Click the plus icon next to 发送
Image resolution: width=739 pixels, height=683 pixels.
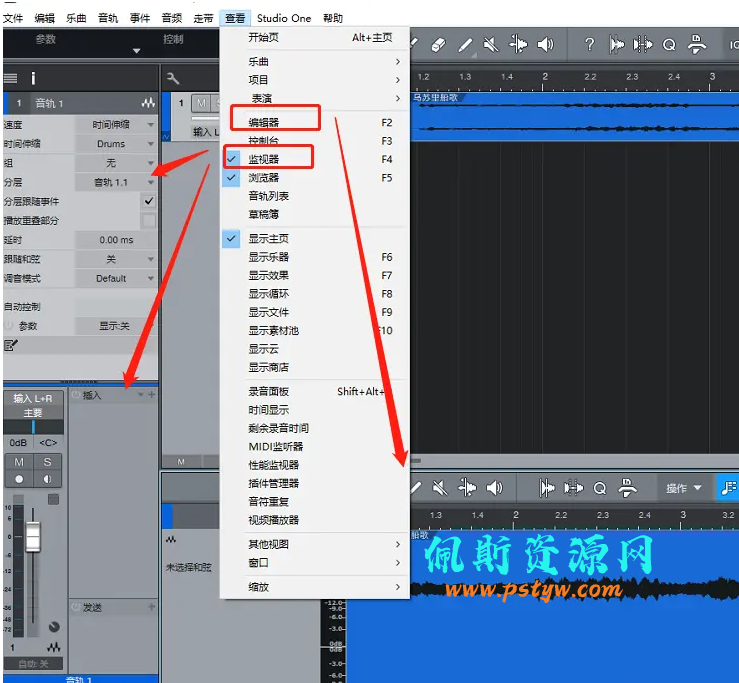click(151, 607)
